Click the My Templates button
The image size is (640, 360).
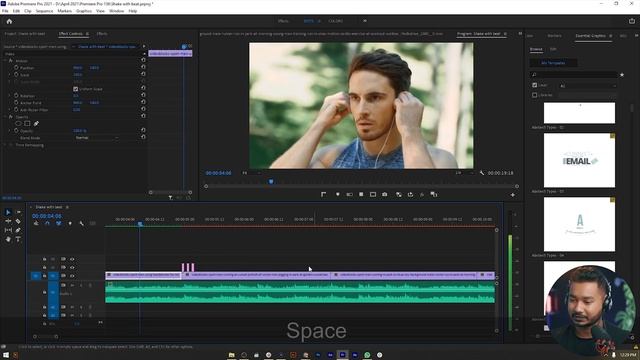click(x=553, y=63)
